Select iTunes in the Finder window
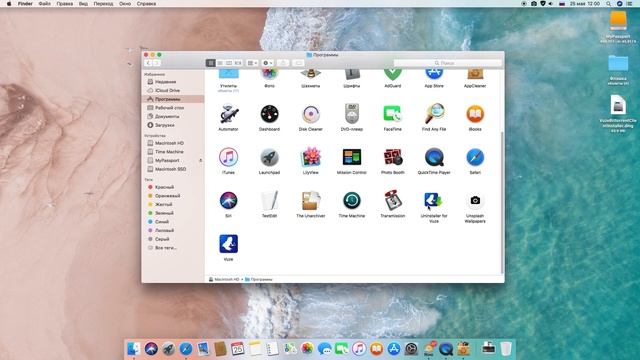 228,158
